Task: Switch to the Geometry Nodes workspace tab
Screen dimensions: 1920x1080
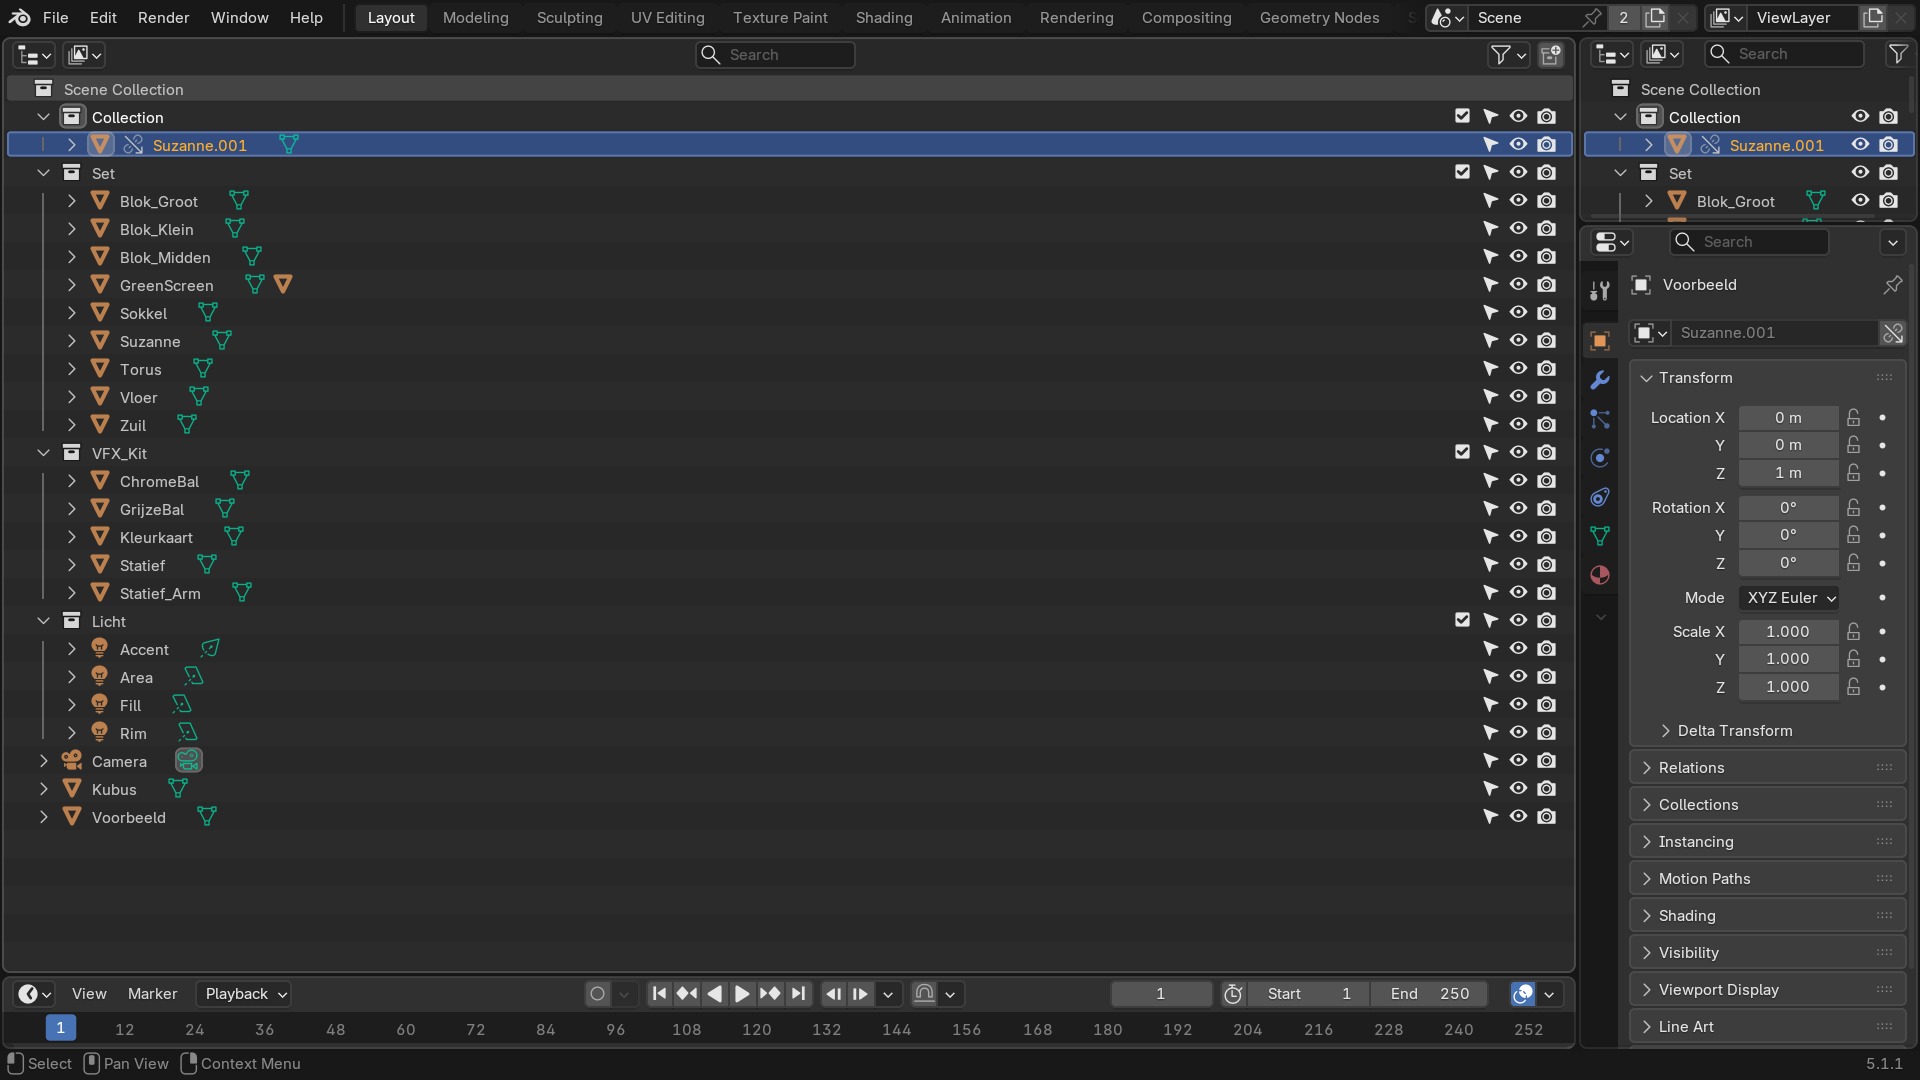Action: pos(1319,18)
